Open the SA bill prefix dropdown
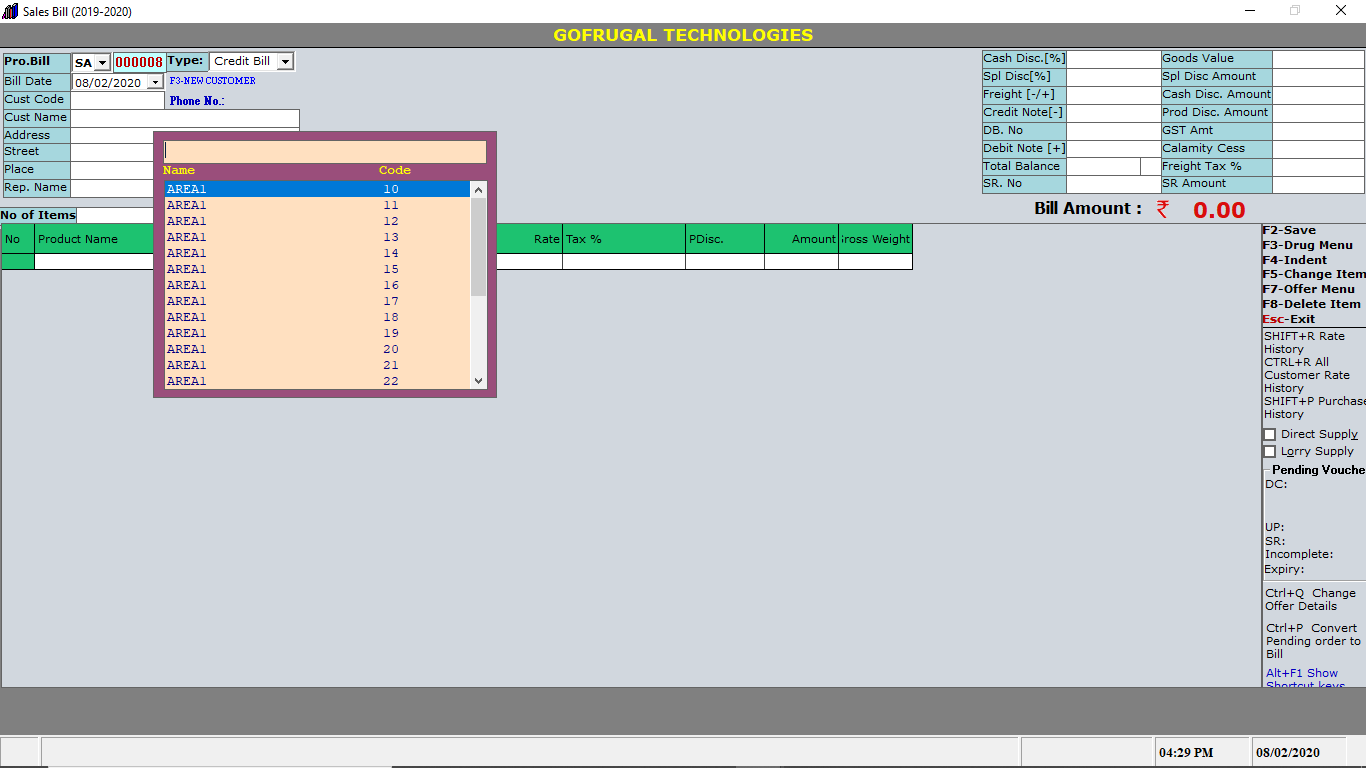This screenshot has width=1366, height=768. point(102,63)
